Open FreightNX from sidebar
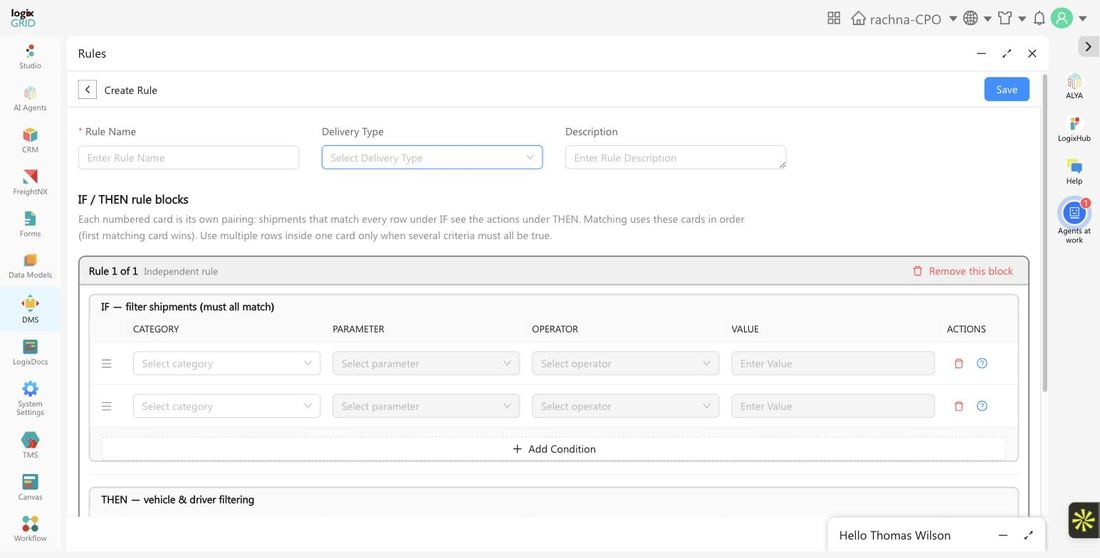 point(30,182)
